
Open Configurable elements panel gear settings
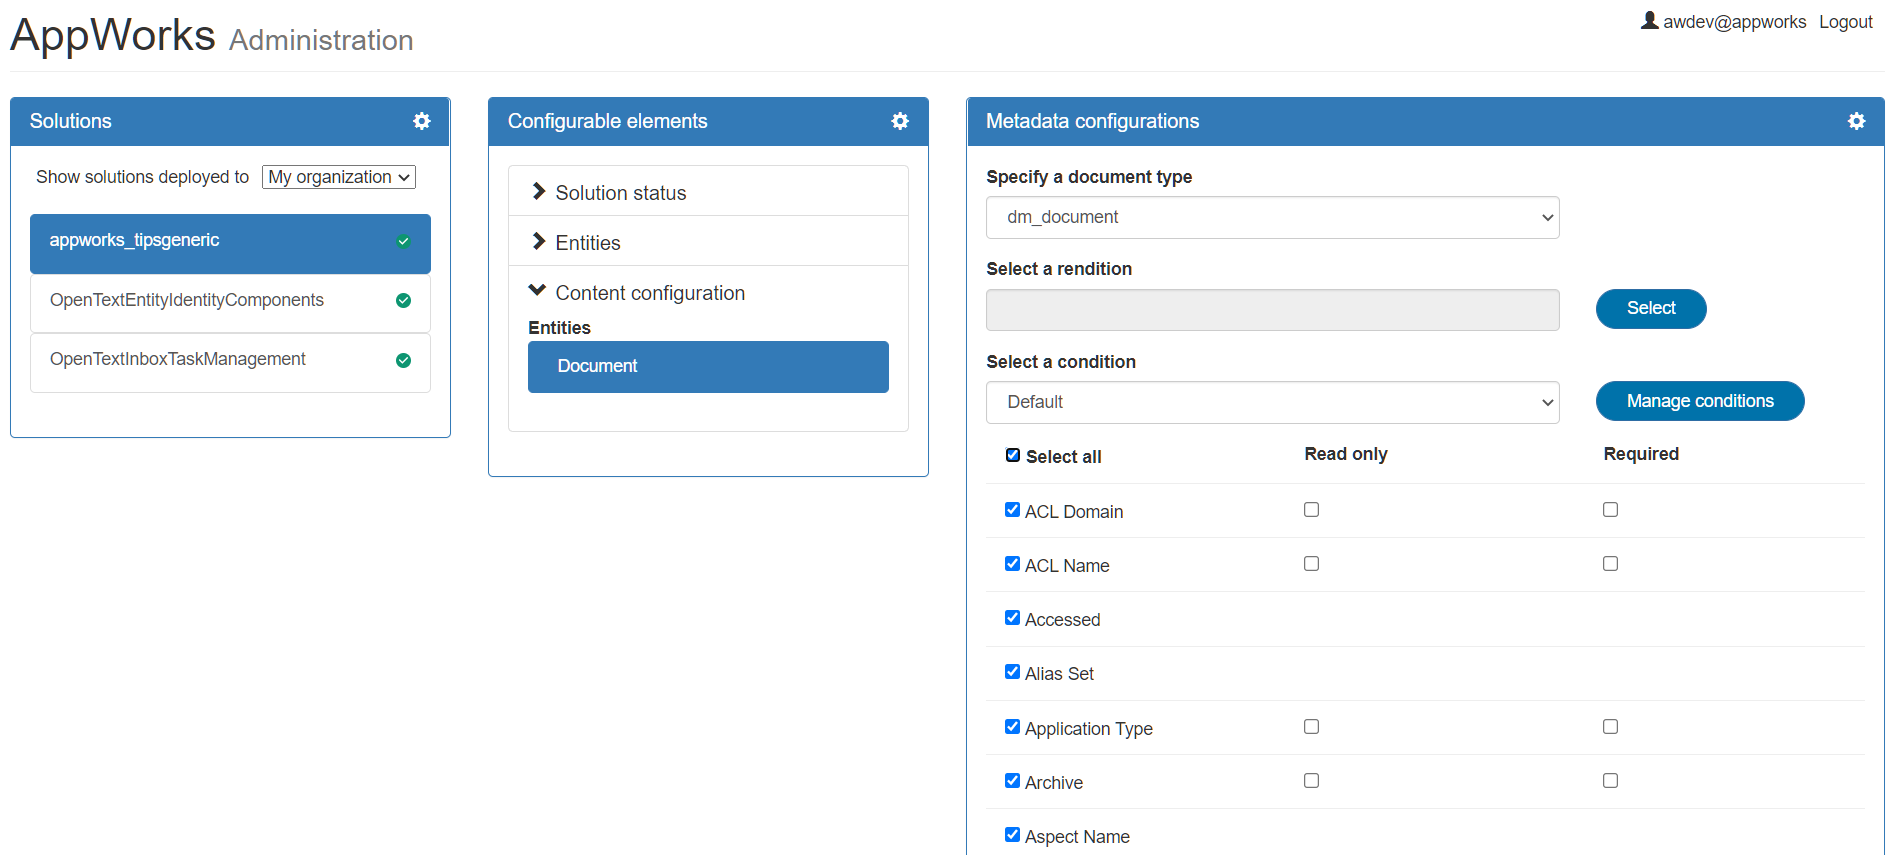click(900, 121)
